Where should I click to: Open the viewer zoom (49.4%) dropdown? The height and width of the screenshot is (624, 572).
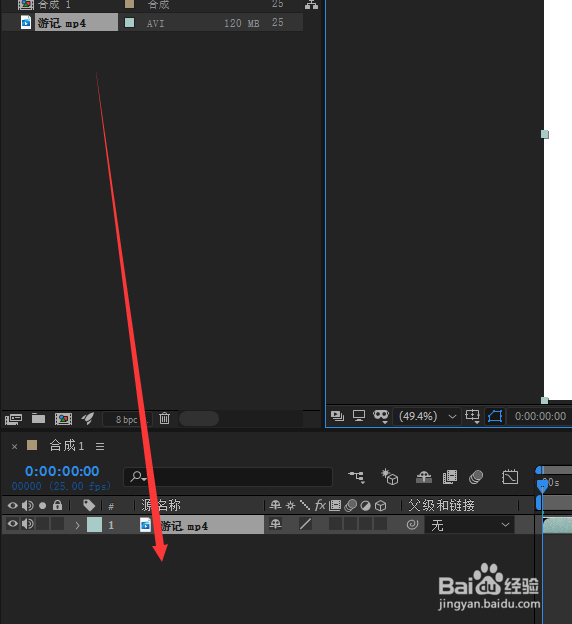(x=427, y=416)
